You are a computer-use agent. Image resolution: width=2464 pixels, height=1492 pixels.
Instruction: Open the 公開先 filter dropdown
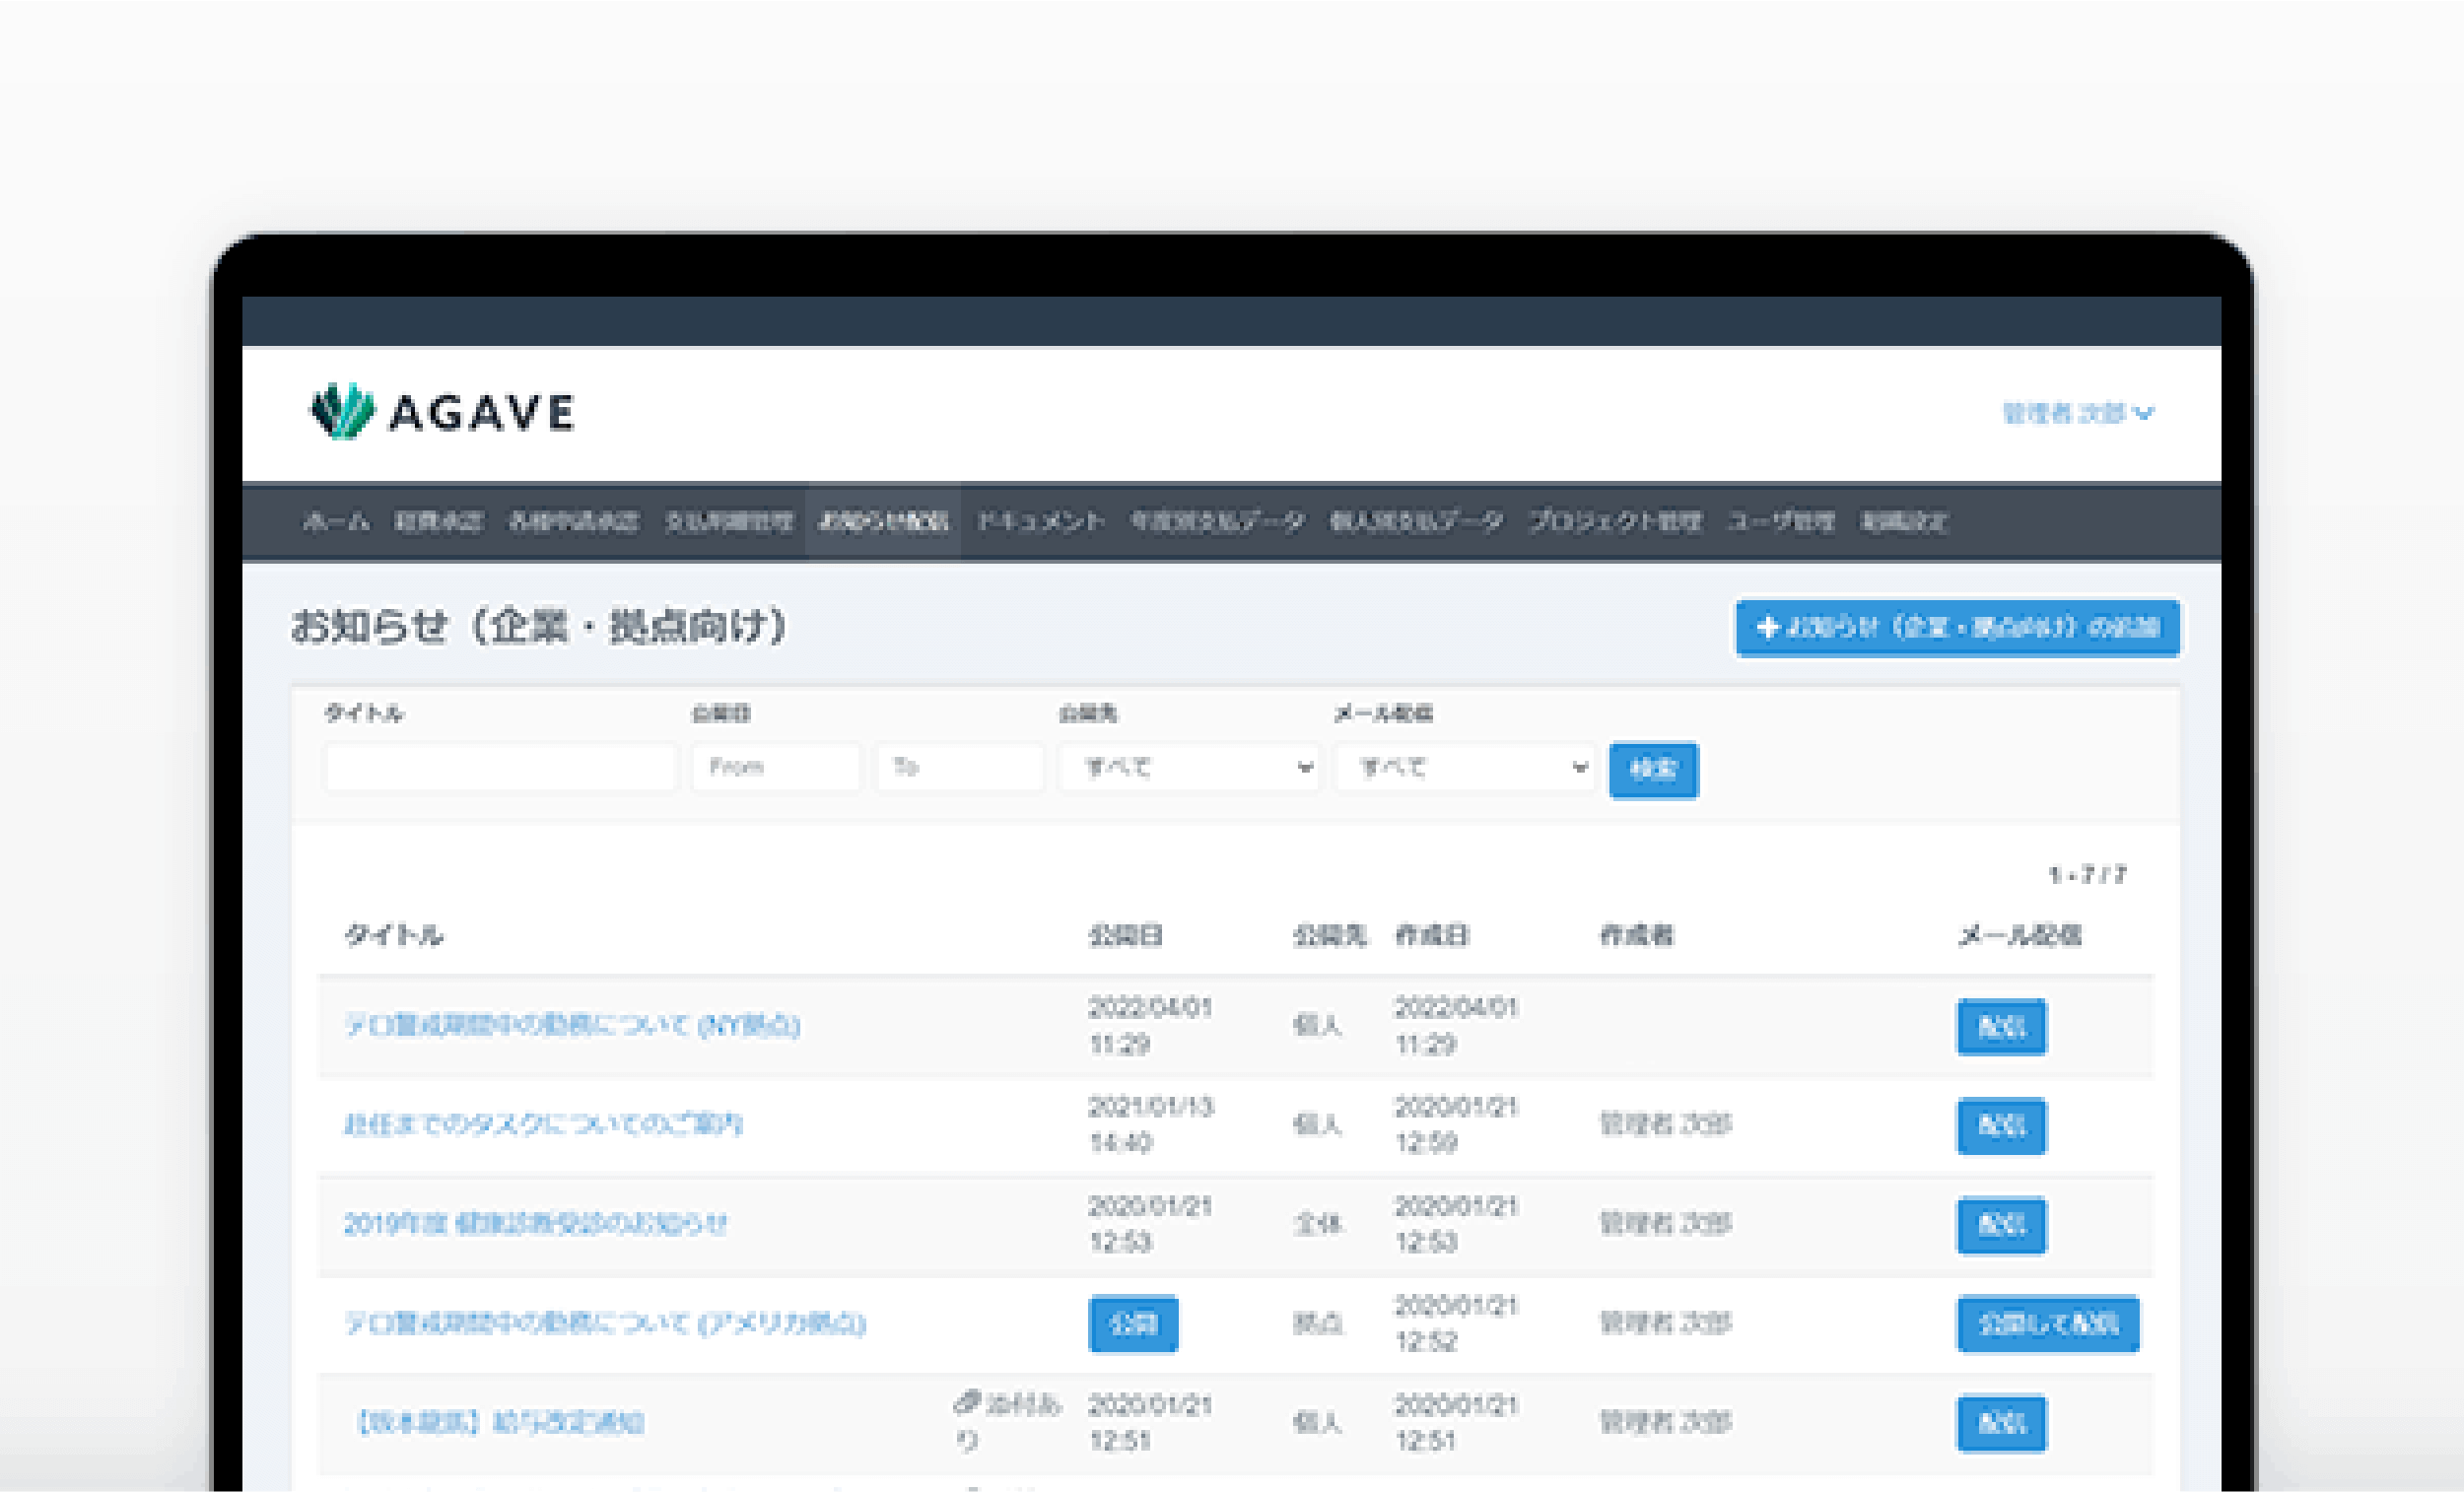pos(1190,767)
